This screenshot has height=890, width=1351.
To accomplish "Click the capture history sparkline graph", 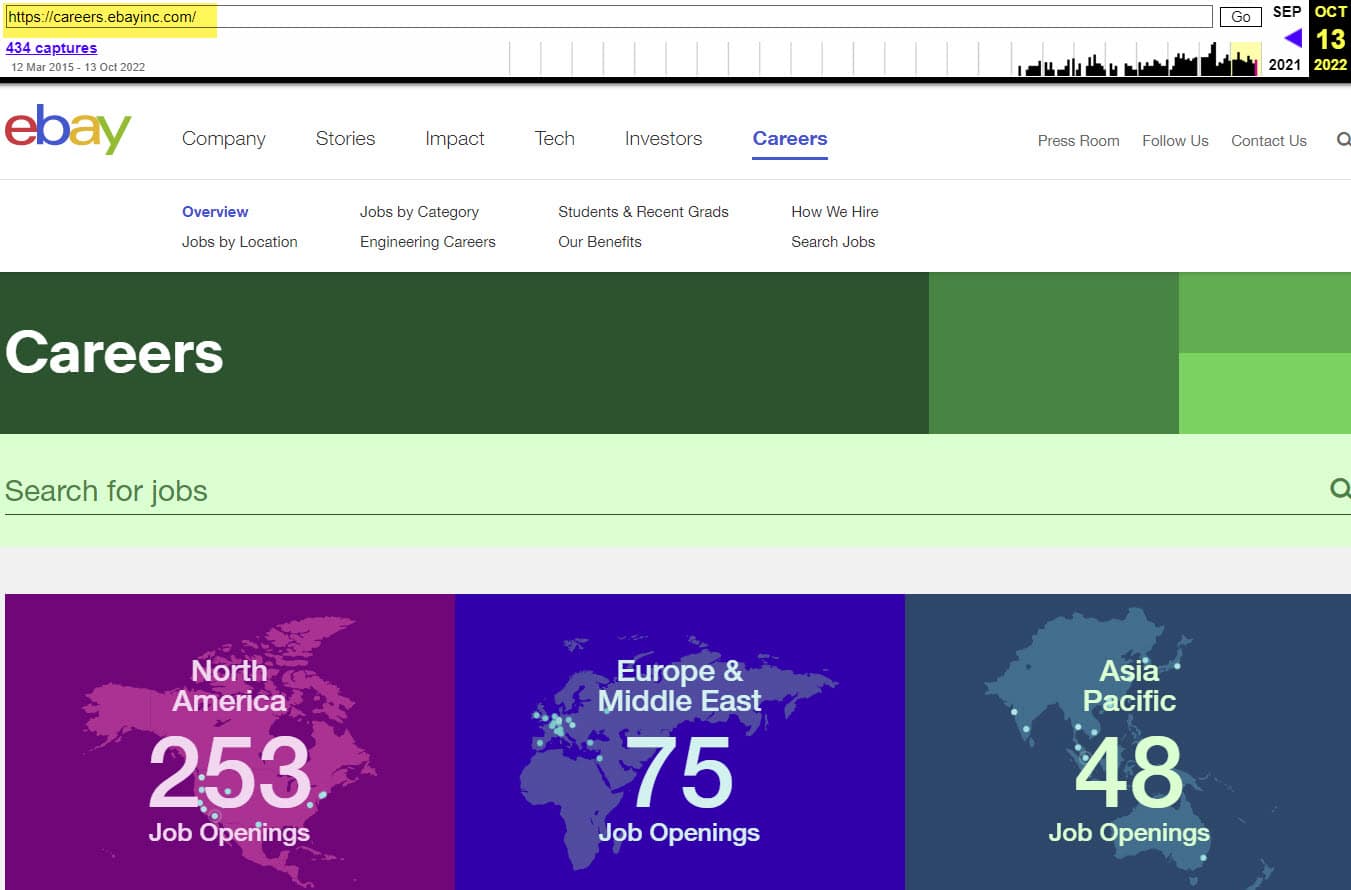I will pos(885,59).
